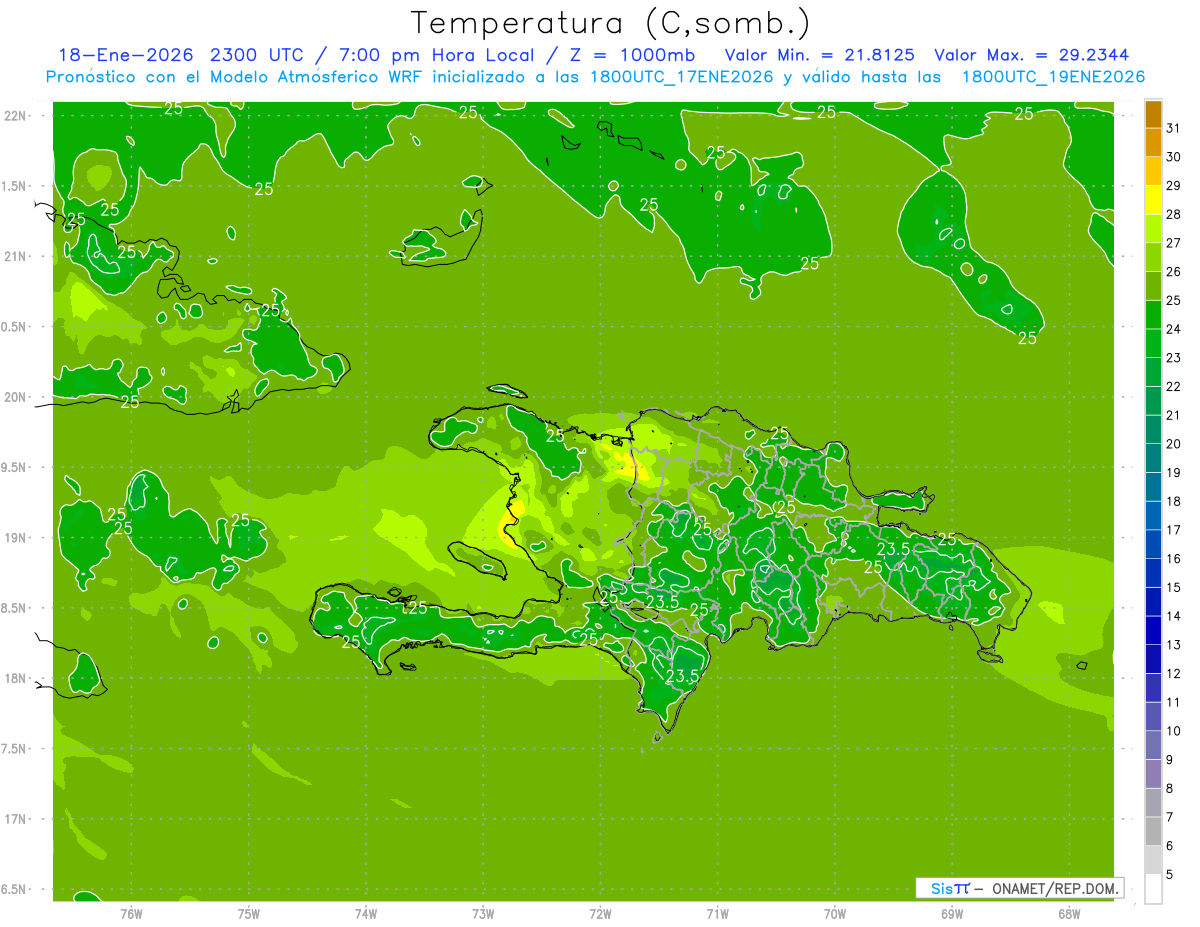Click the valid-until text '1800UTC_19ENE2026'

point(1053,77)
